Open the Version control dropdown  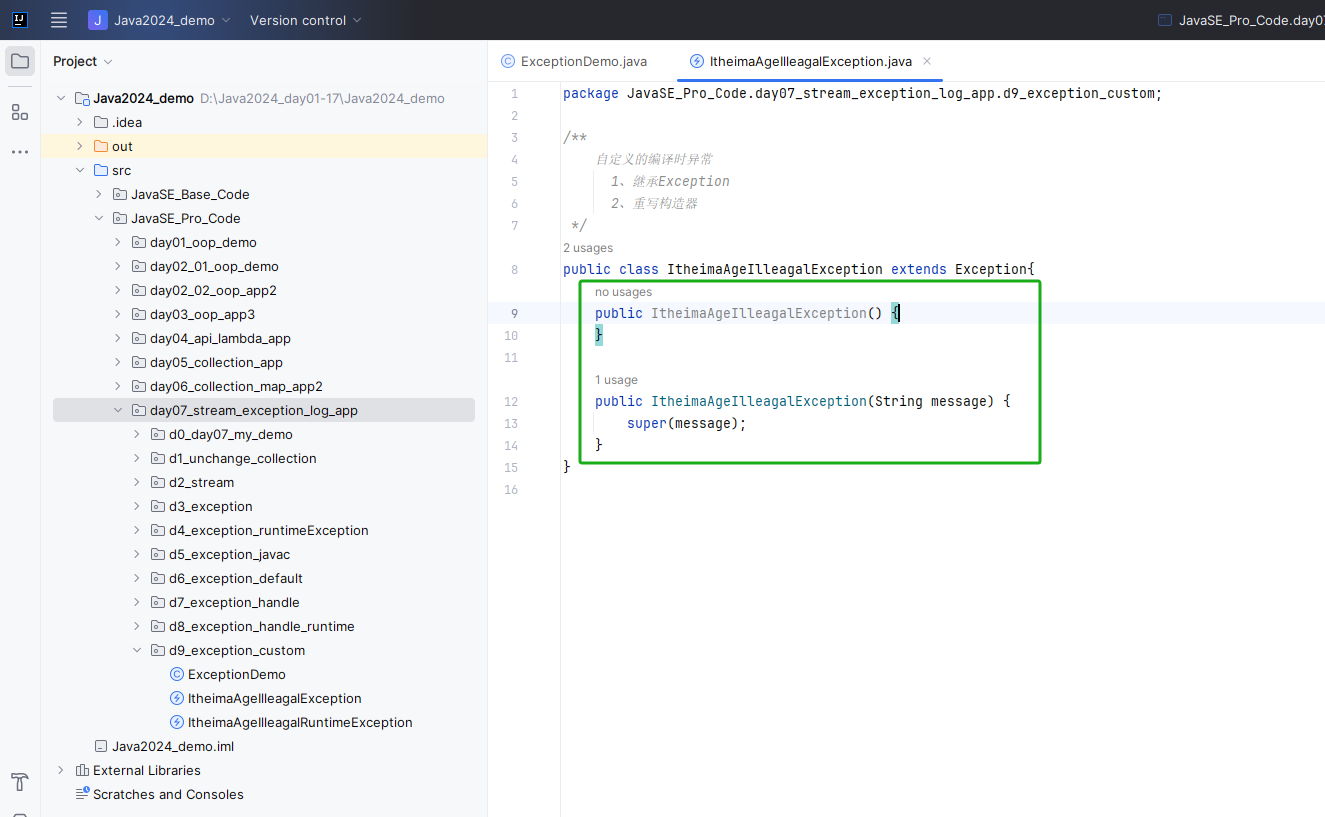click(305, 20)
